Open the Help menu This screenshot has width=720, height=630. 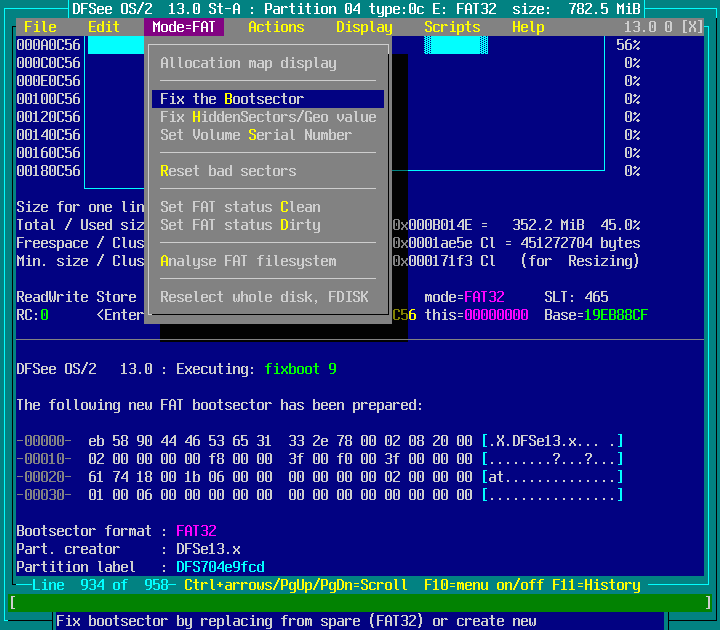click(528, 27)
